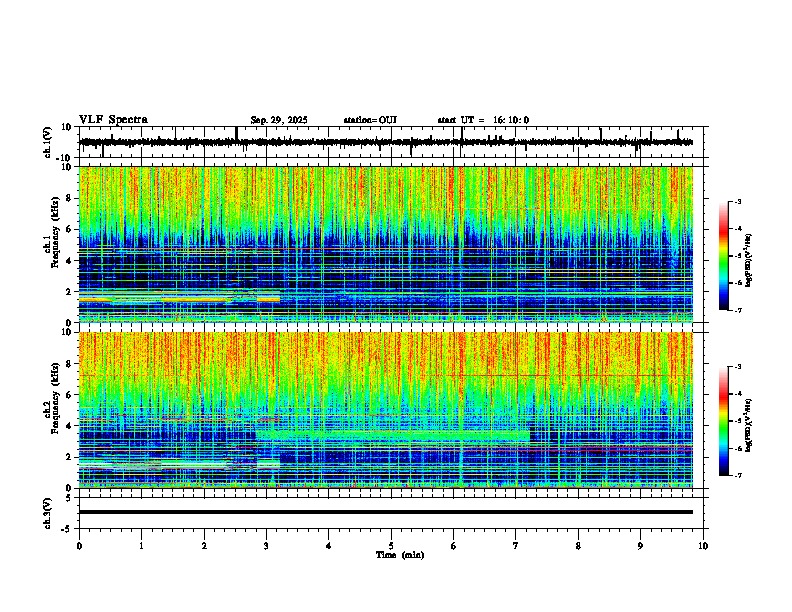
Task: Click "-3" on the ch.1 color bar
Action: pos(737,202)
